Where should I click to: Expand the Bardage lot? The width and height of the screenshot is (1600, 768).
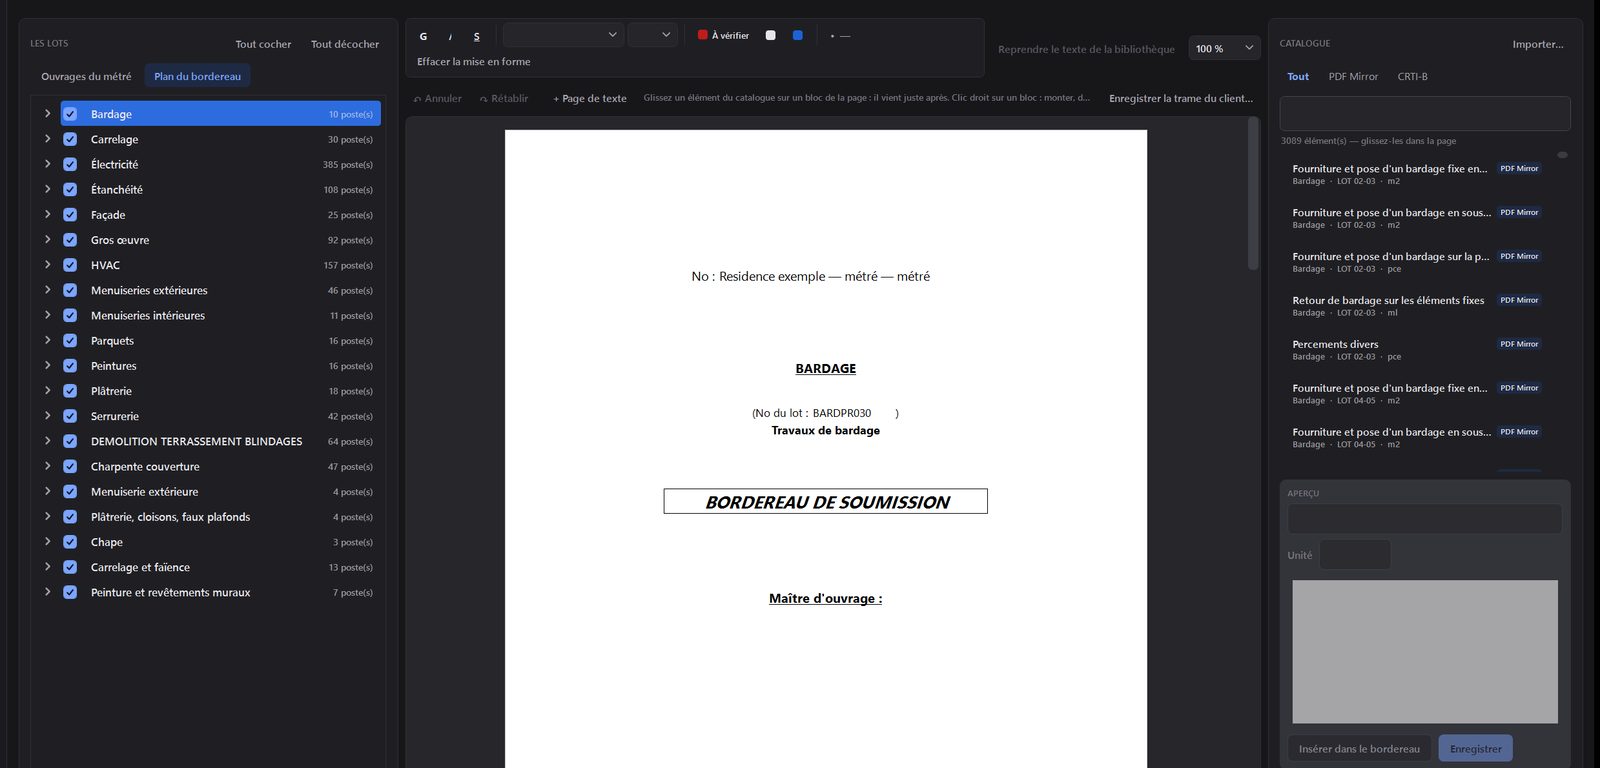[47, 114]
